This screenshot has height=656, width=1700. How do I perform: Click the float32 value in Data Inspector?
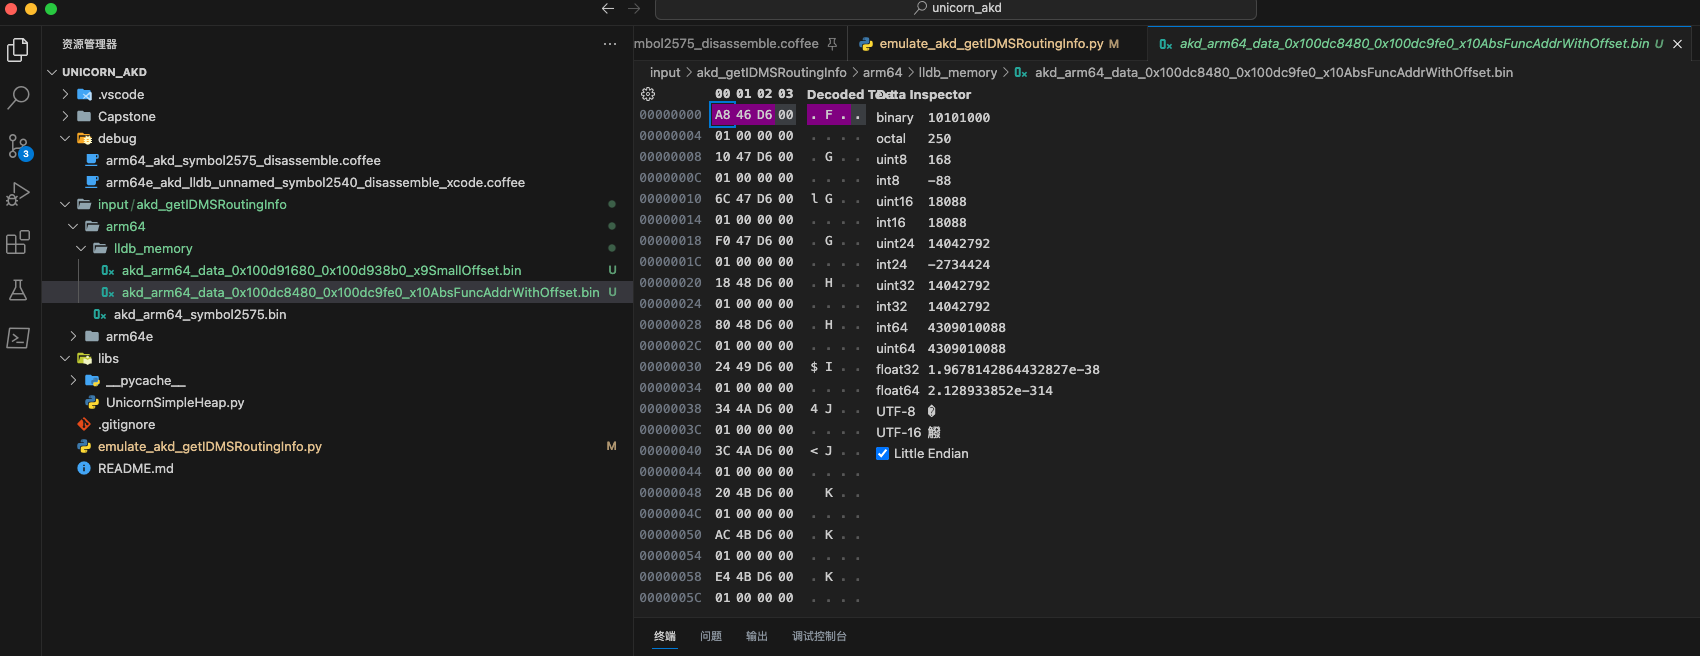[x=1013, y=369]
